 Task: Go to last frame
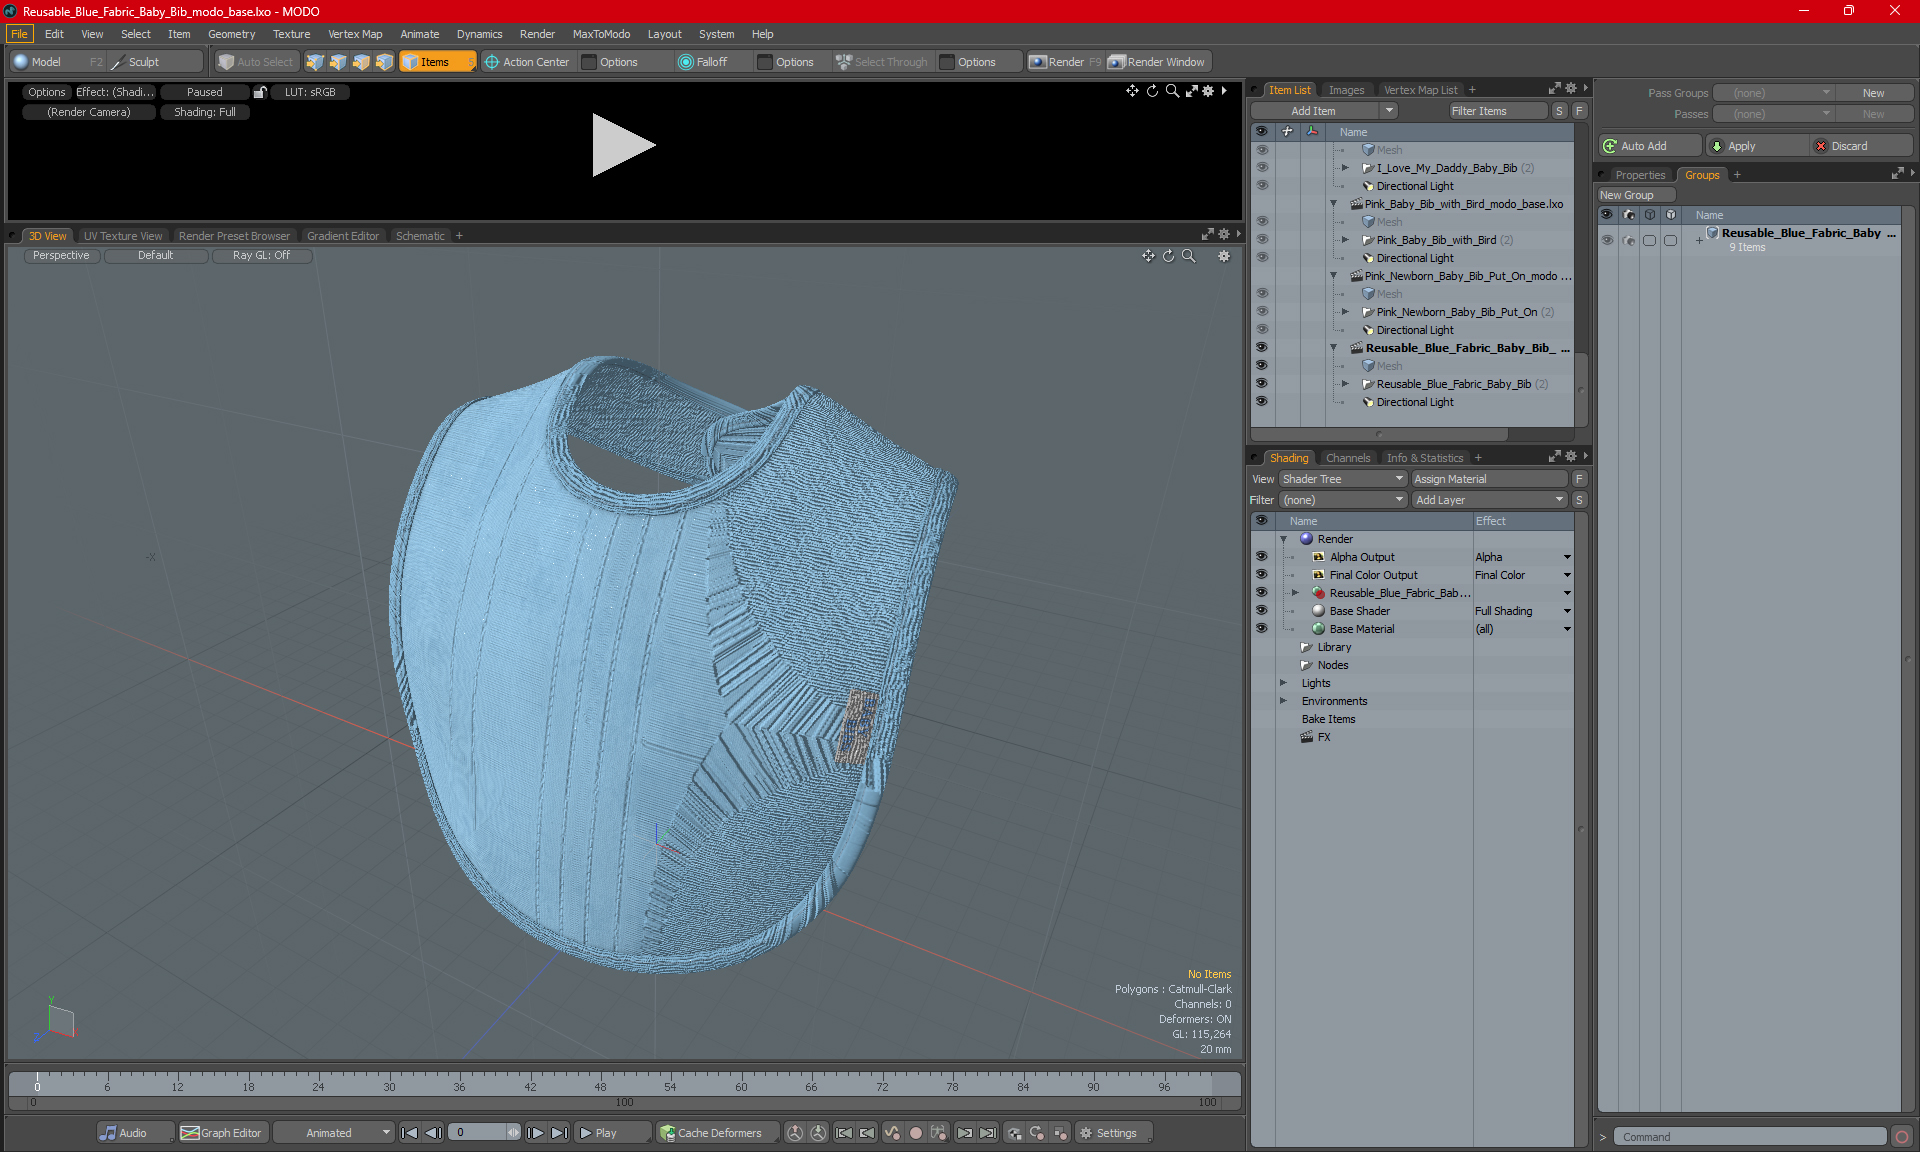(560, 1133)
